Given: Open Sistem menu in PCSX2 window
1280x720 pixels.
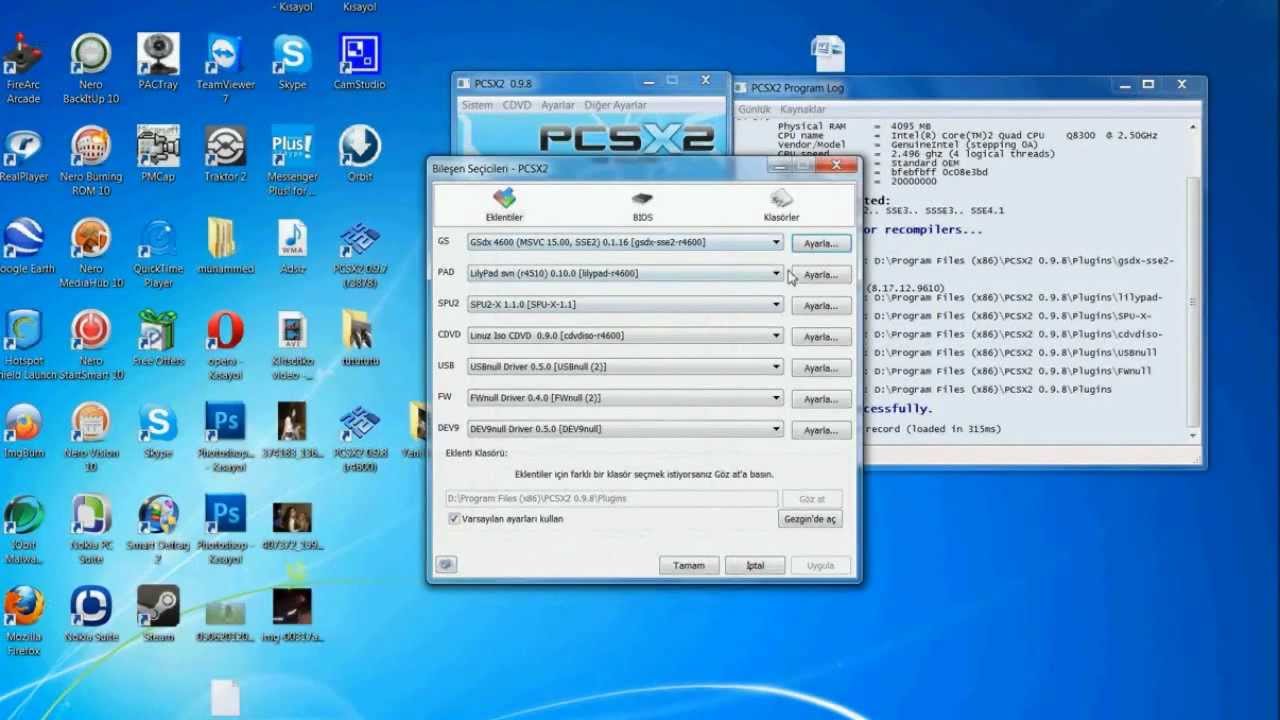Looking at the screenshot, I should click(x=477, y=105).
